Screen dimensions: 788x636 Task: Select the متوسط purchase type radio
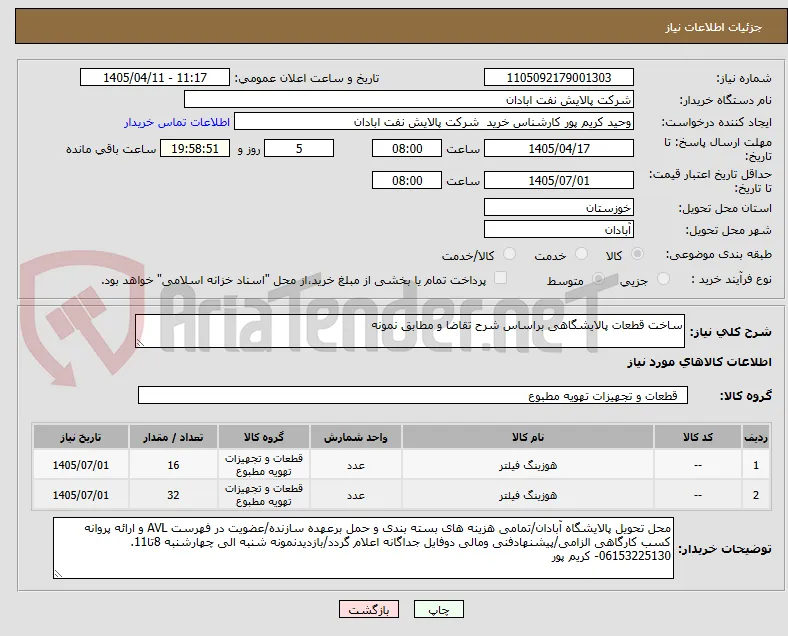coord(598,278)
